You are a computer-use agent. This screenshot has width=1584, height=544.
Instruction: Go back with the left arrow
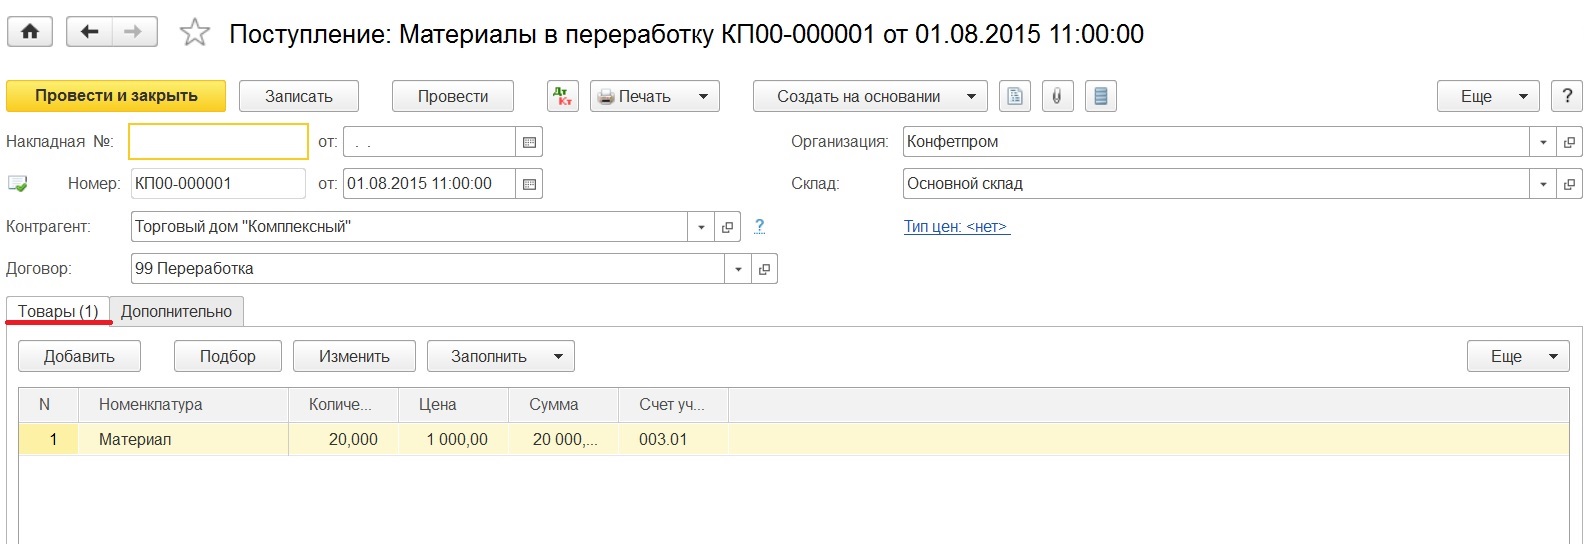(89, 32)
